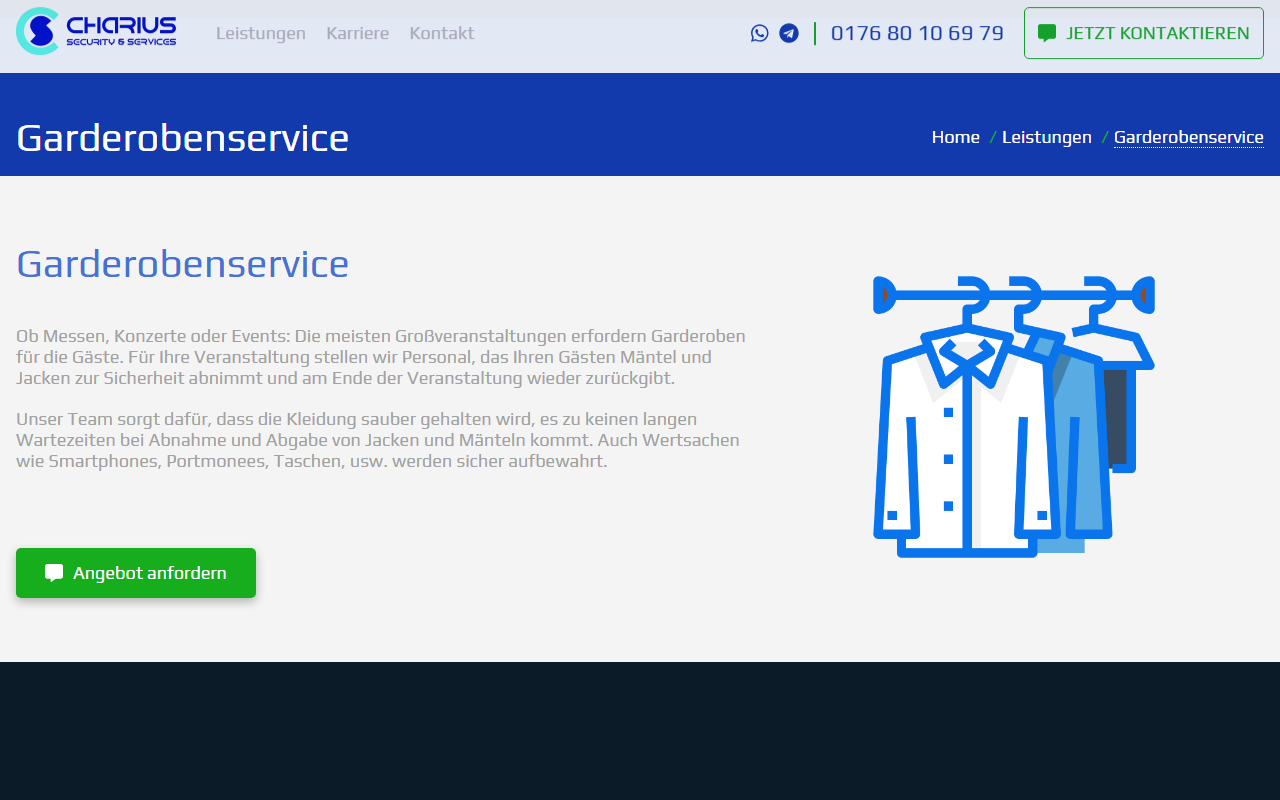
Task: Go to the Leistungen breadcrumb link
Action: coord(1047,137)
